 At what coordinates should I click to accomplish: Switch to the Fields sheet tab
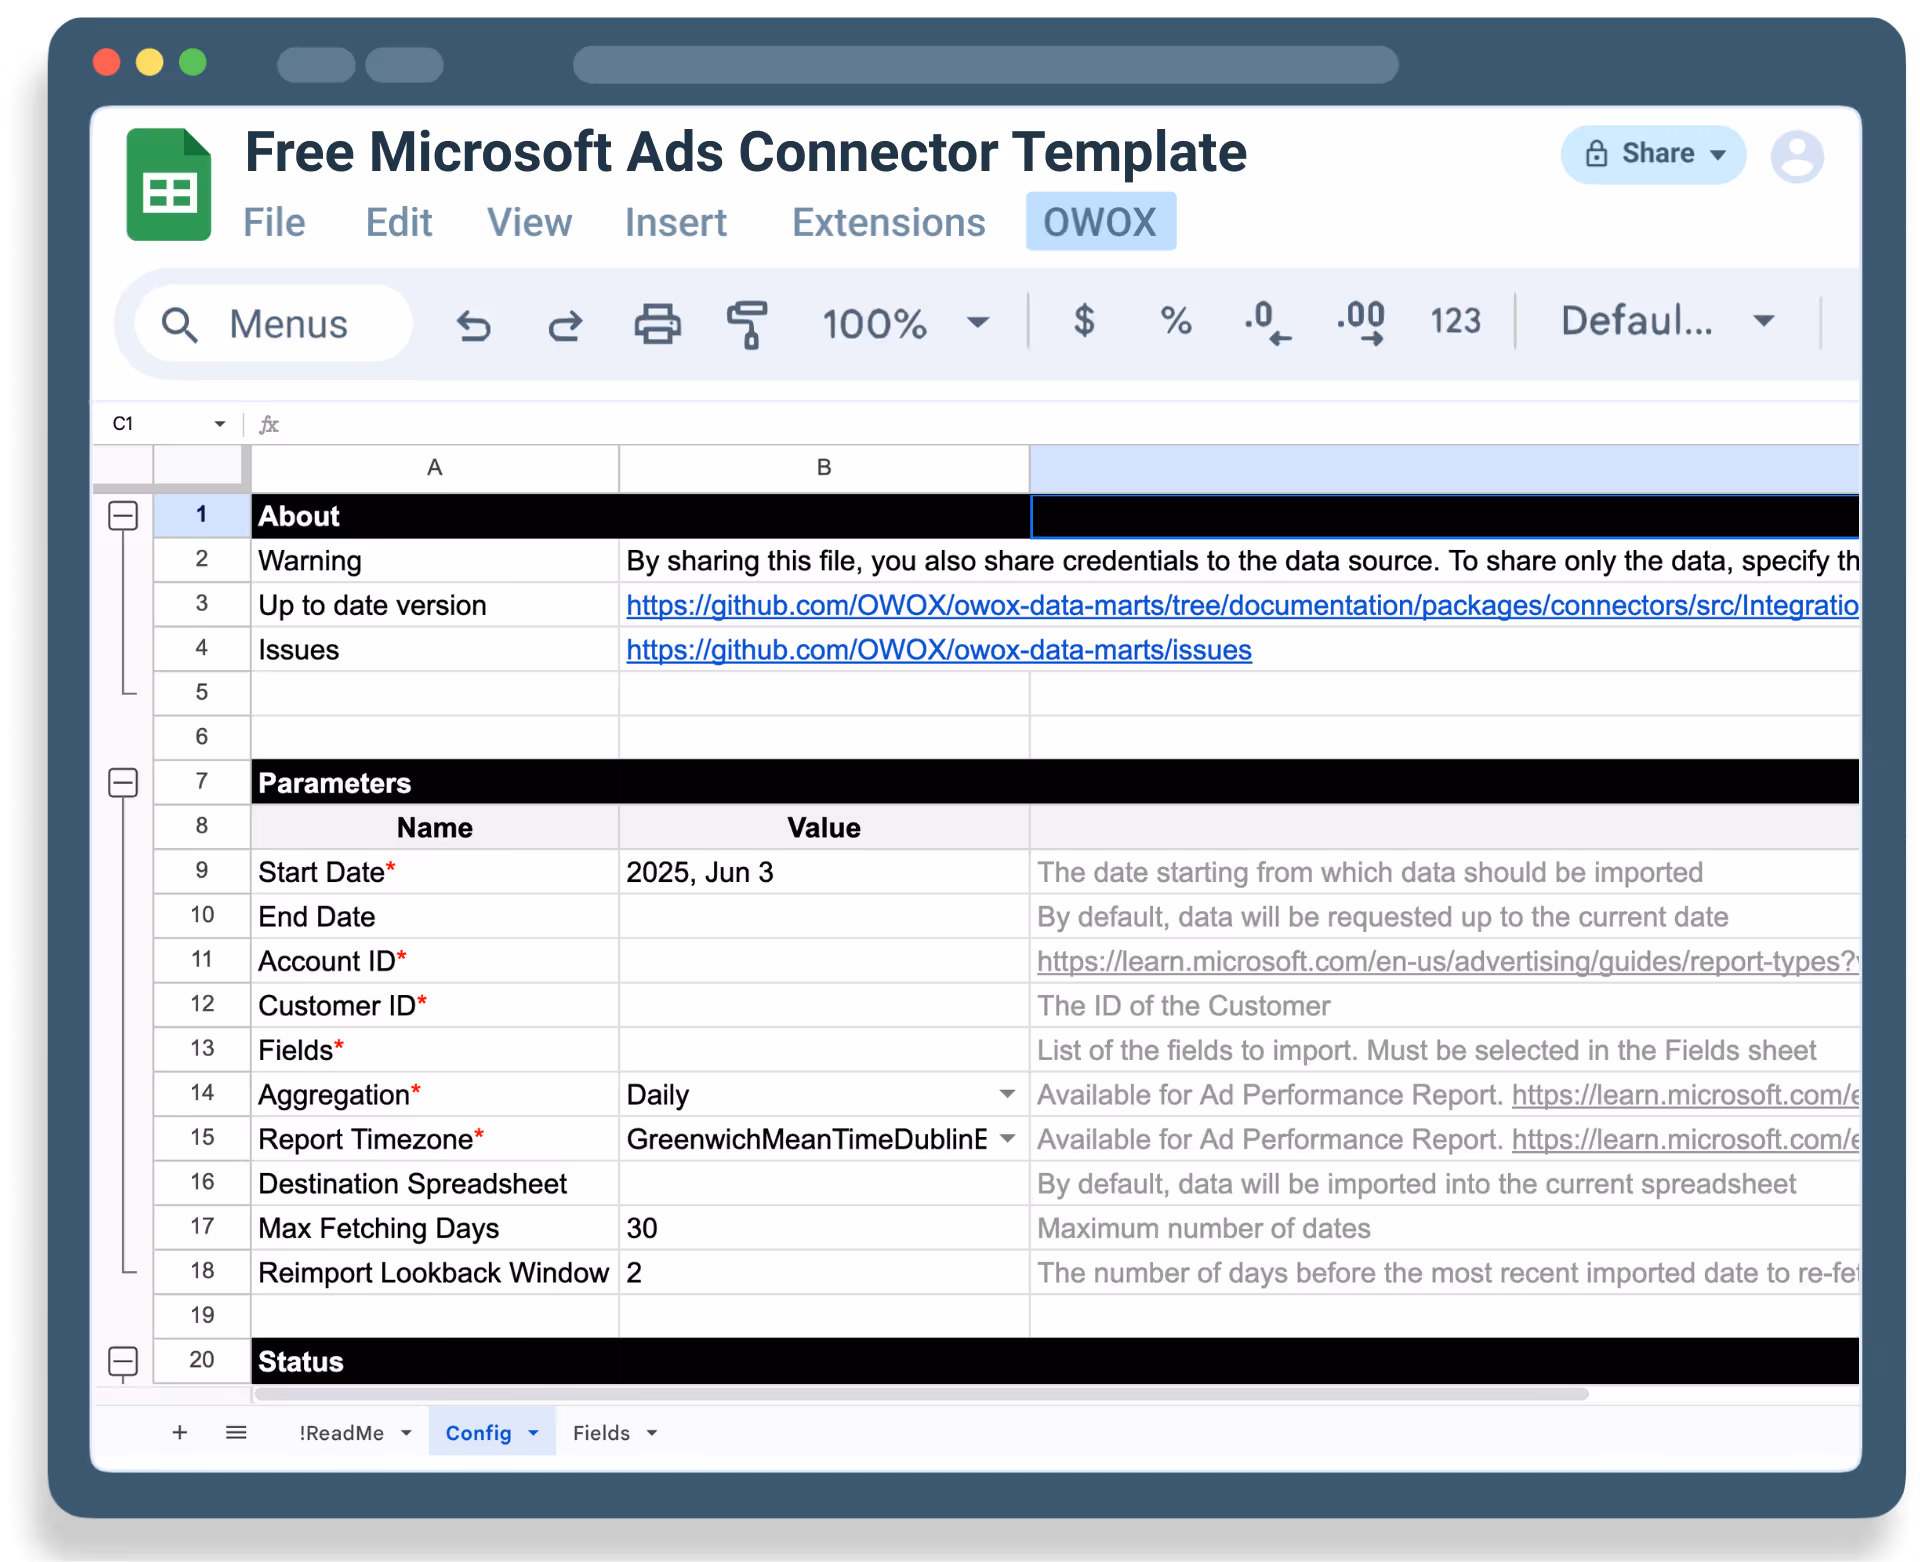(x=601, y=1433)
